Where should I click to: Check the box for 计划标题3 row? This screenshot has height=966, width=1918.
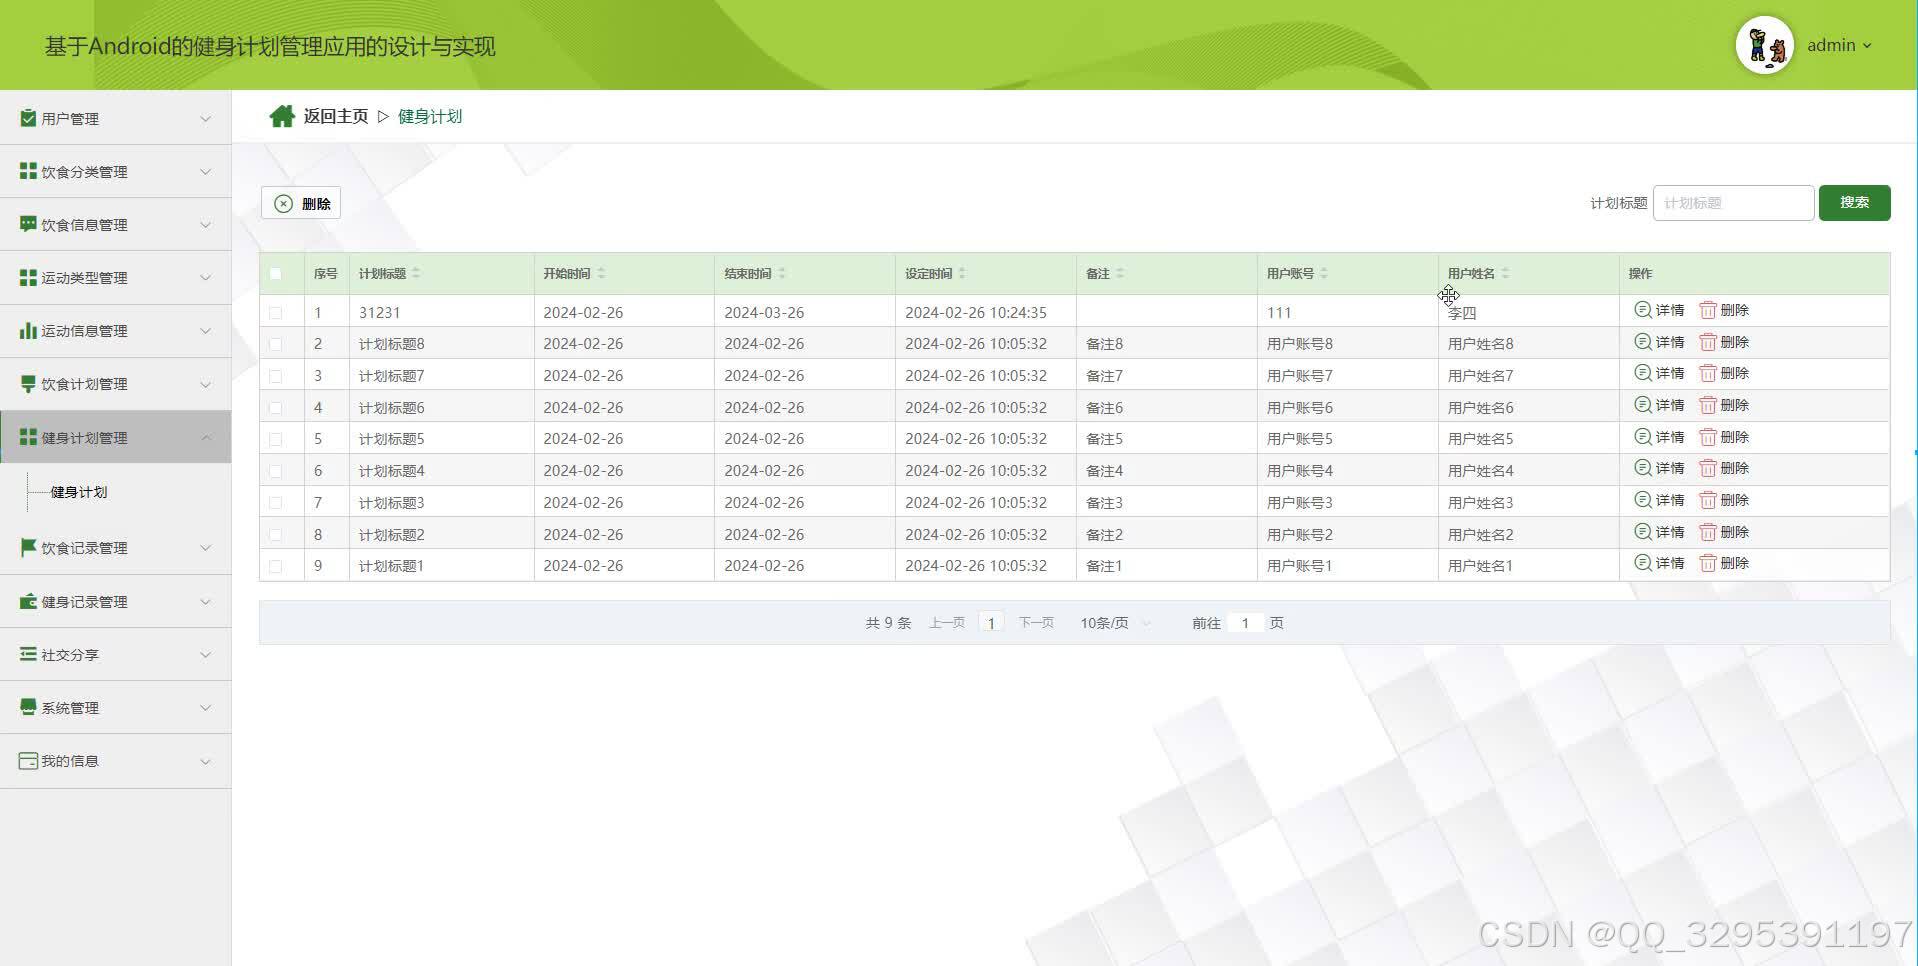point(276,503)
